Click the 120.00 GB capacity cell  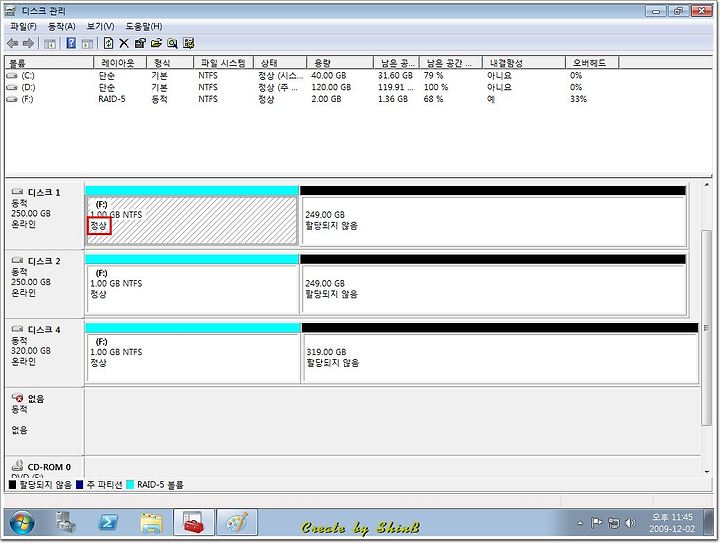331,87
